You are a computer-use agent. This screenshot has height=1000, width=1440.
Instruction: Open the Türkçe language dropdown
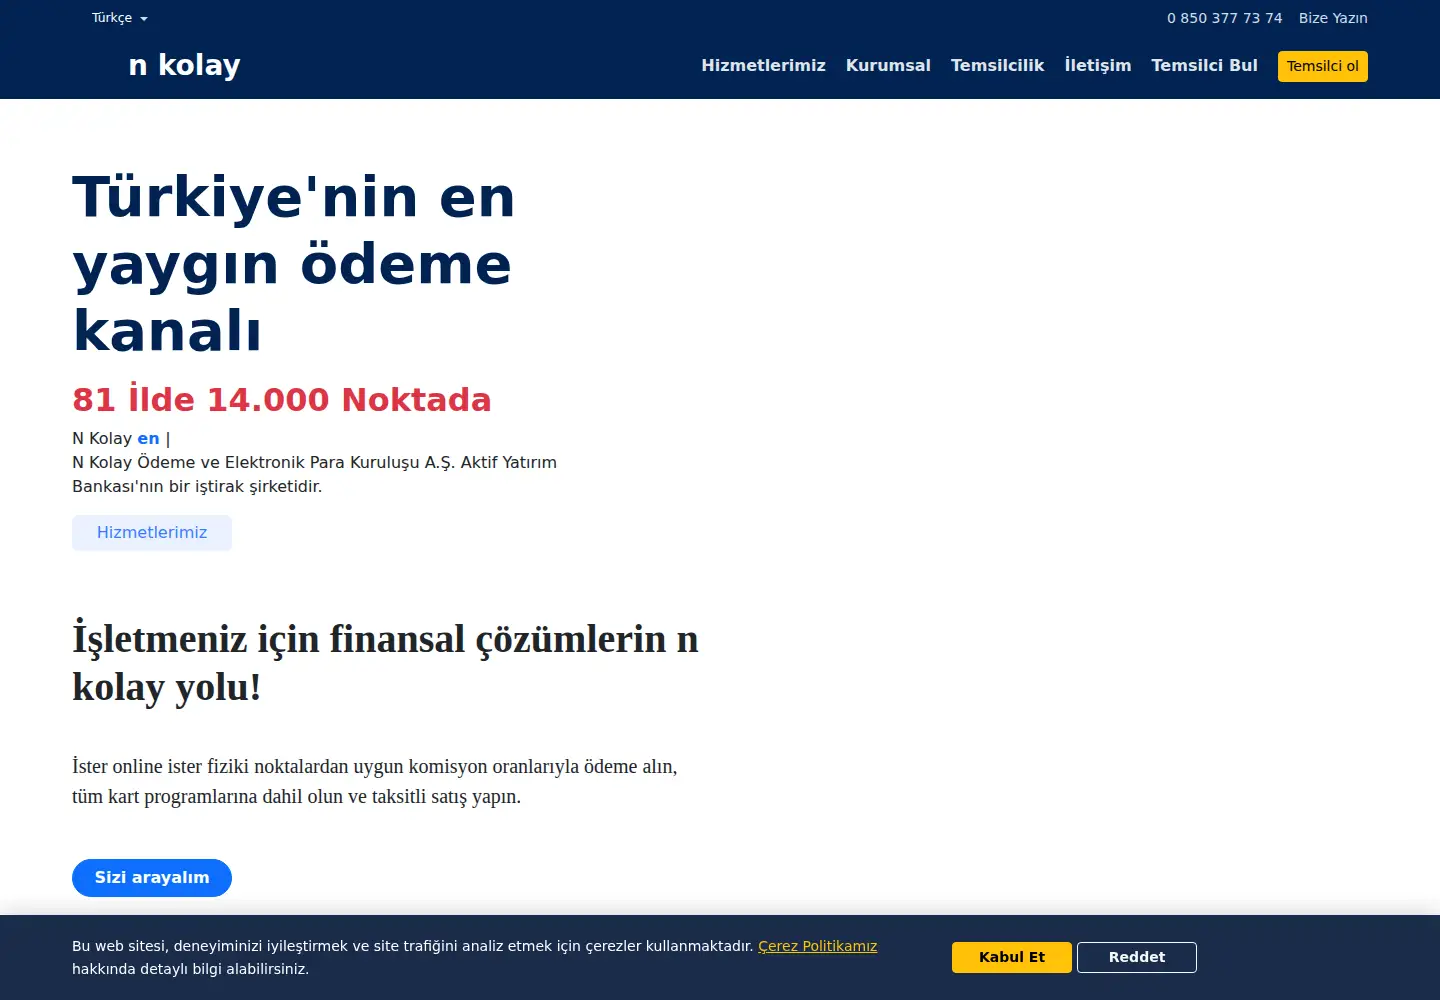pos(119,18)
